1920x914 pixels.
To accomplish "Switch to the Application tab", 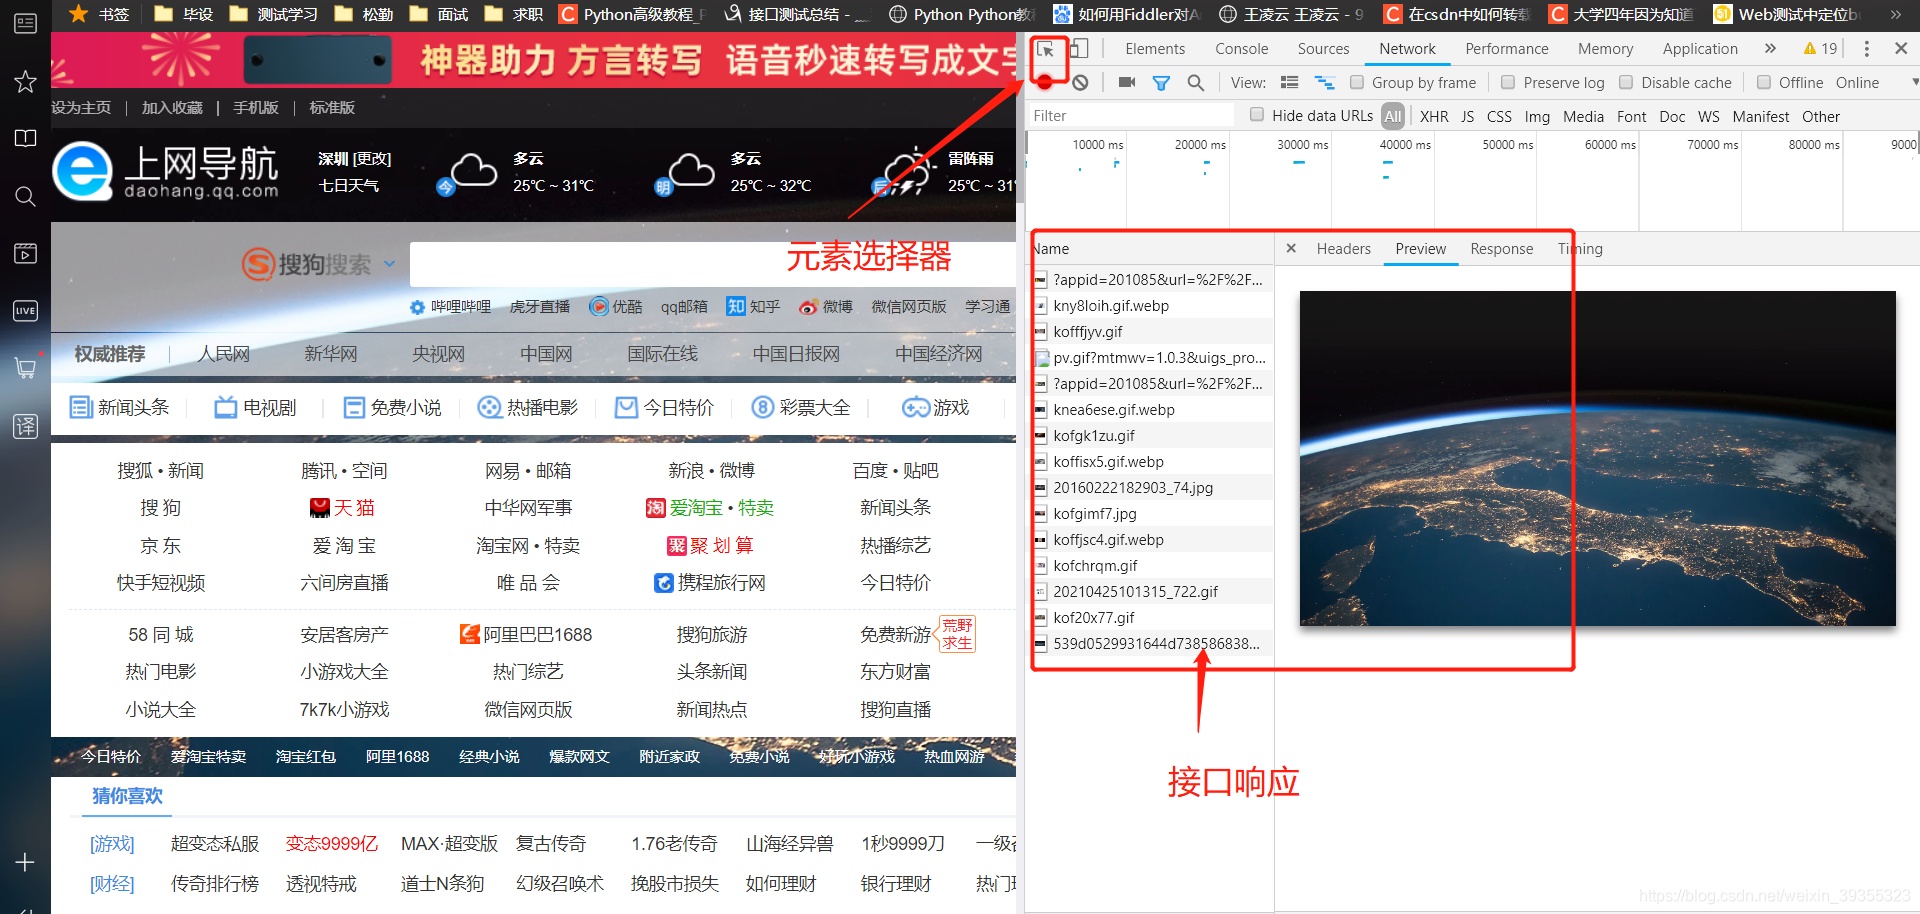I will coord(1700,49).
